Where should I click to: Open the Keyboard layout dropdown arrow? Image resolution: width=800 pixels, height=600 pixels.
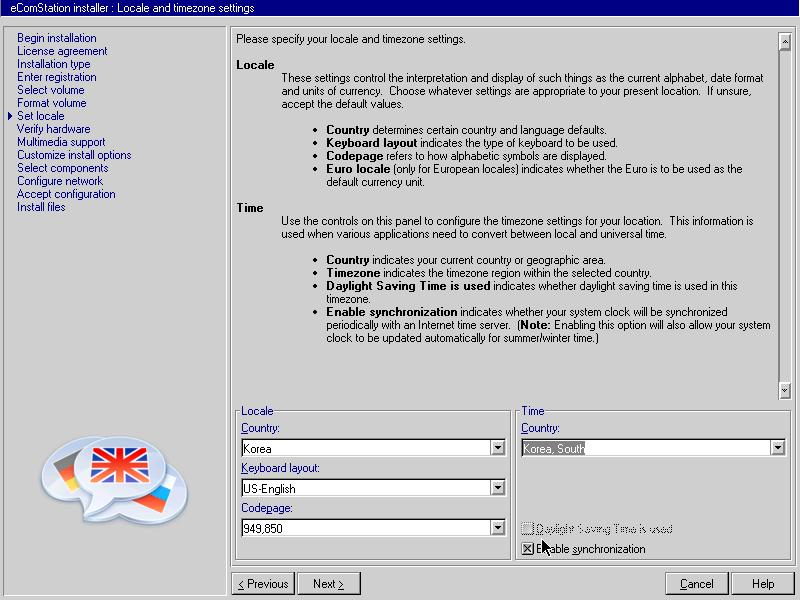point(497,488)
